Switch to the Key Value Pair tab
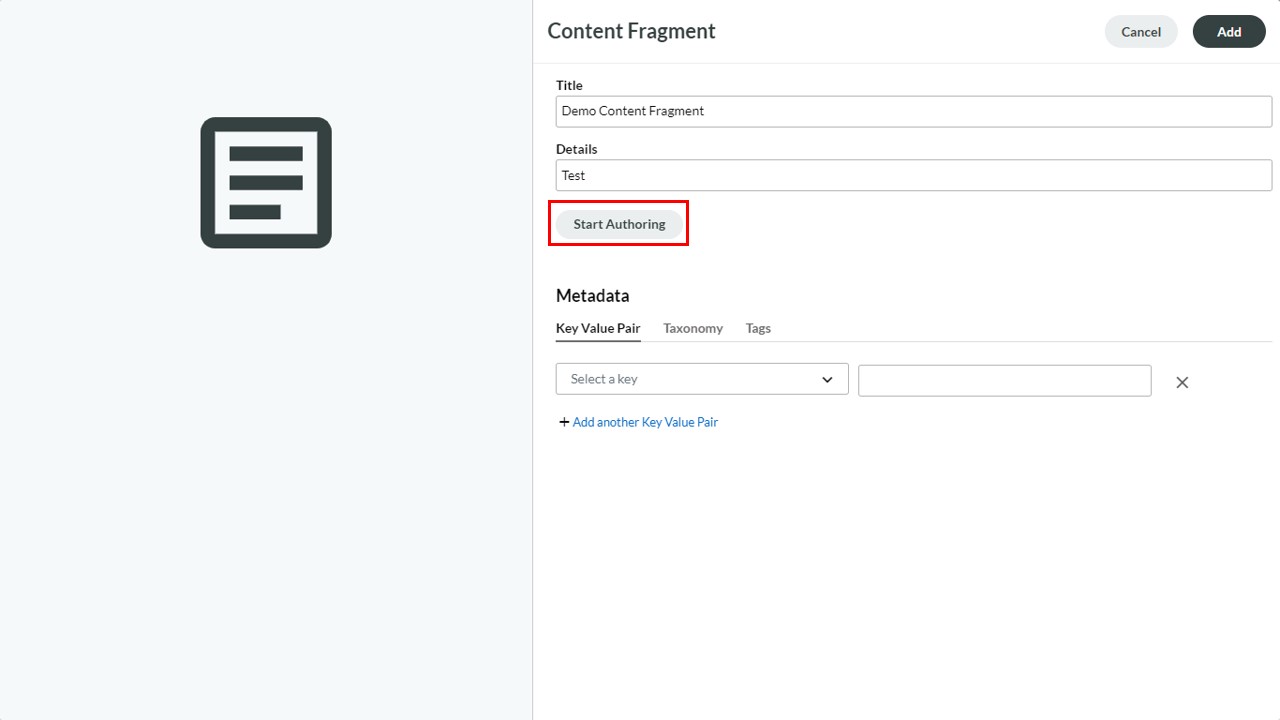Image resolution: width=1280 pixels, height=720 pixels. coord(598,328)
